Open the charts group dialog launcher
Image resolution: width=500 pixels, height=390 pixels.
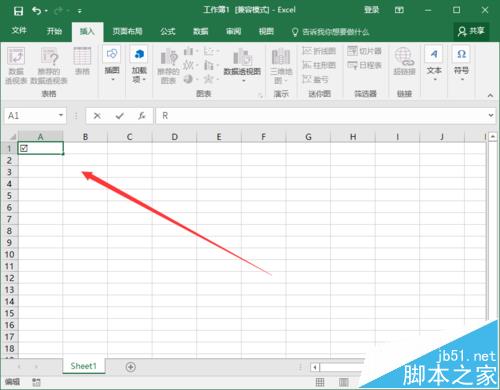[x=260, y=95]
